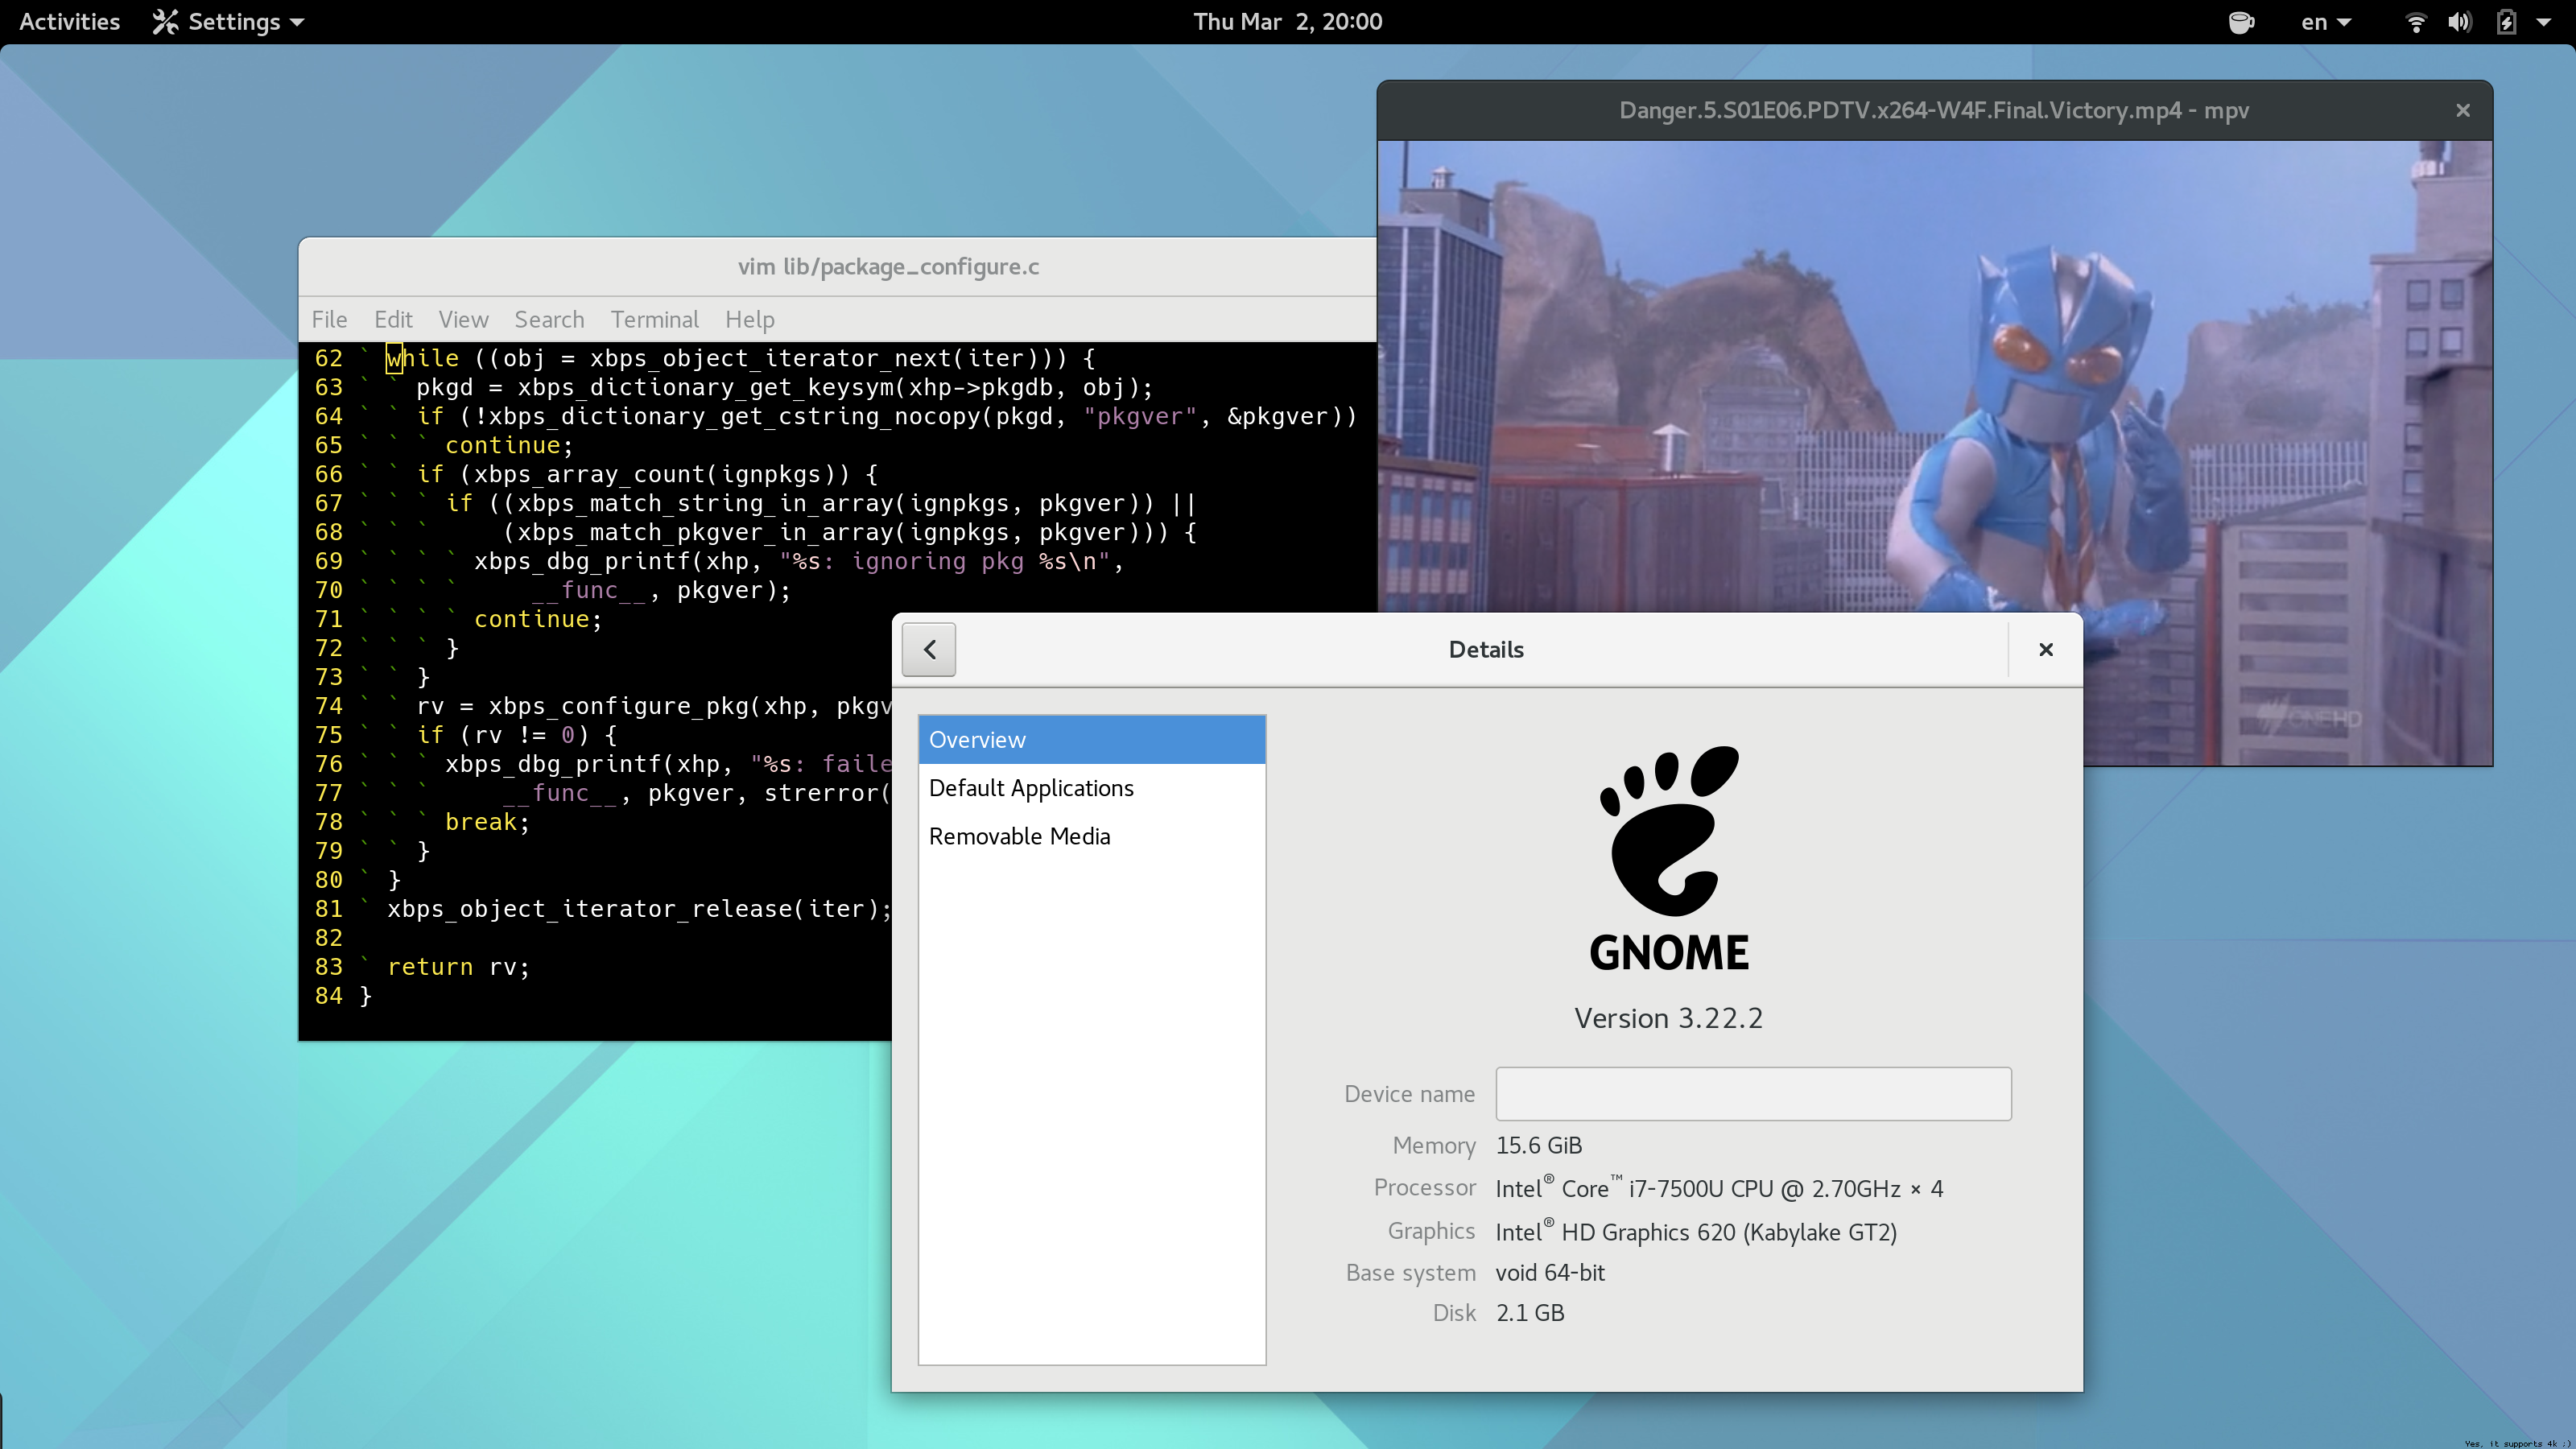
Task: Select Removable Media in sidebar
Action: tap(1019, 836)
